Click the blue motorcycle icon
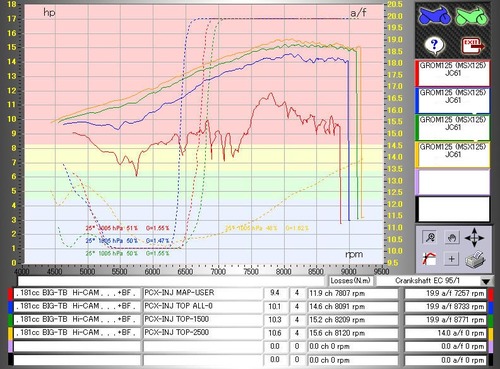Image resolution: width=500 pixels, height=369 pixels. [x=434, y=16]
